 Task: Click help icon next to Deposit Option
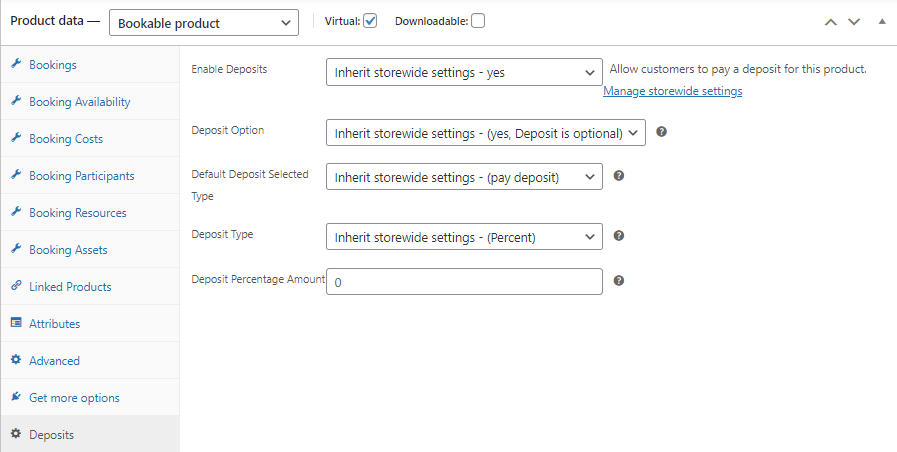(x=662, y=132)
